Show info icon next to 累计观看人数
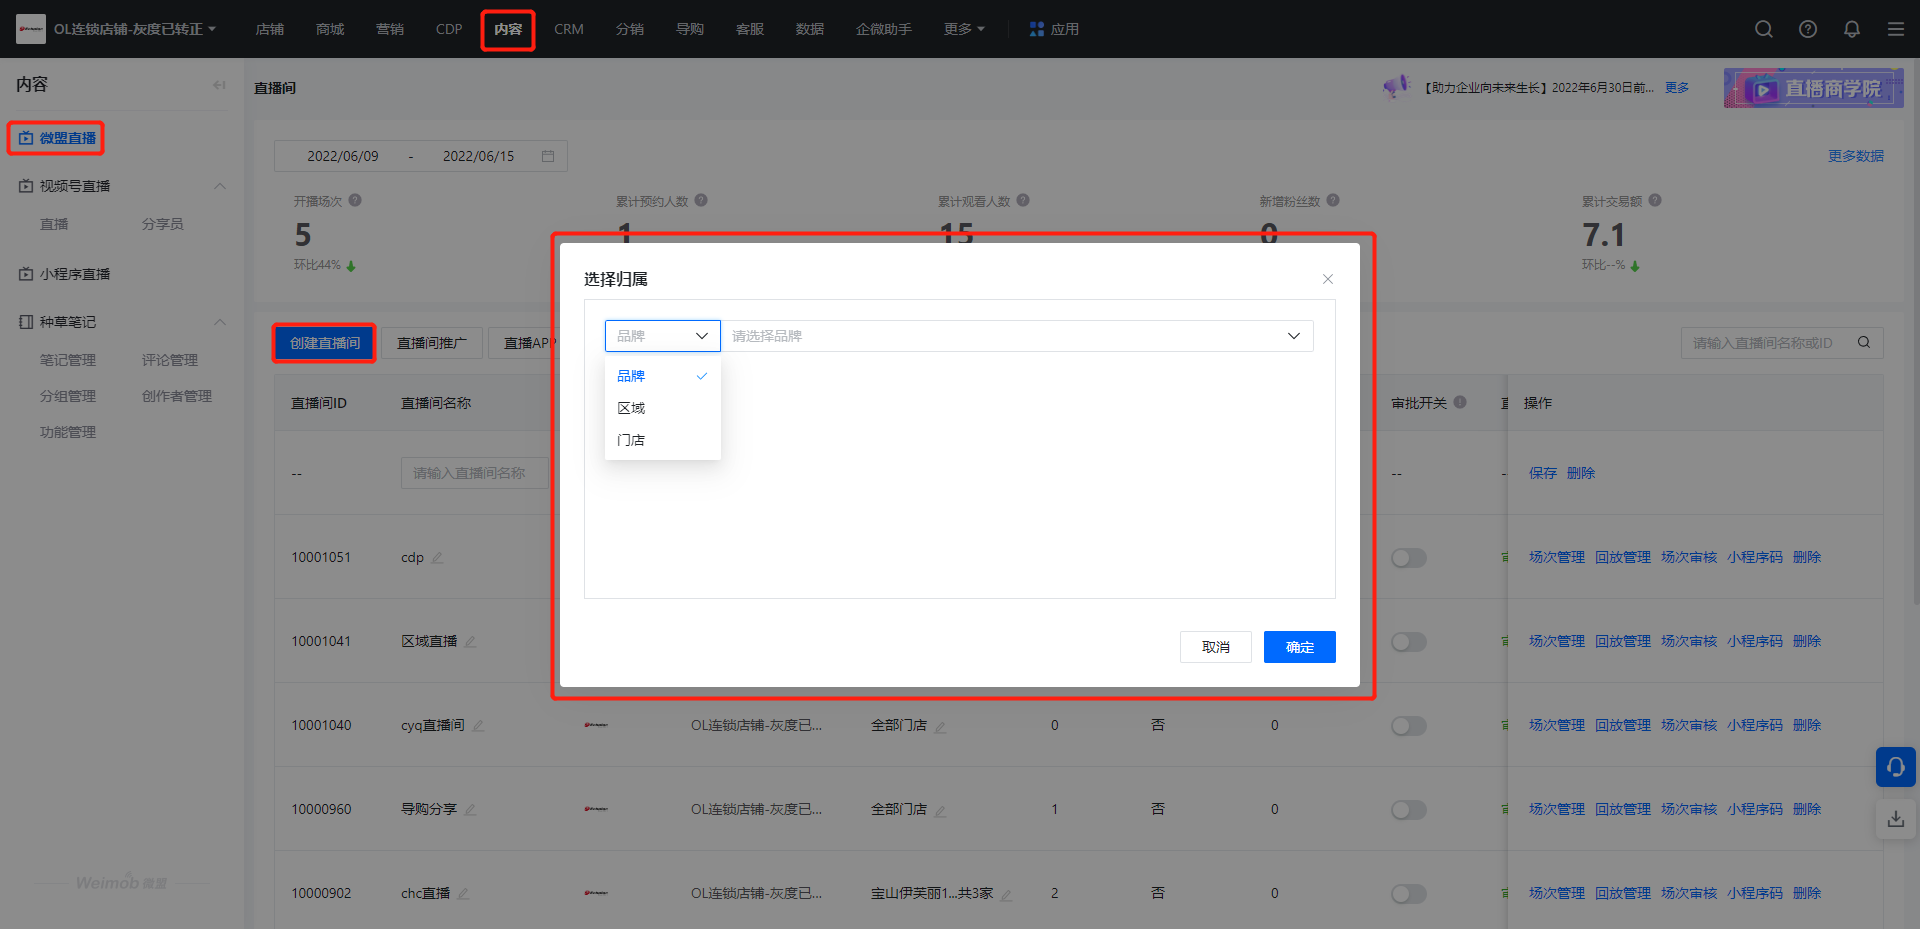 pos(1023,200)
